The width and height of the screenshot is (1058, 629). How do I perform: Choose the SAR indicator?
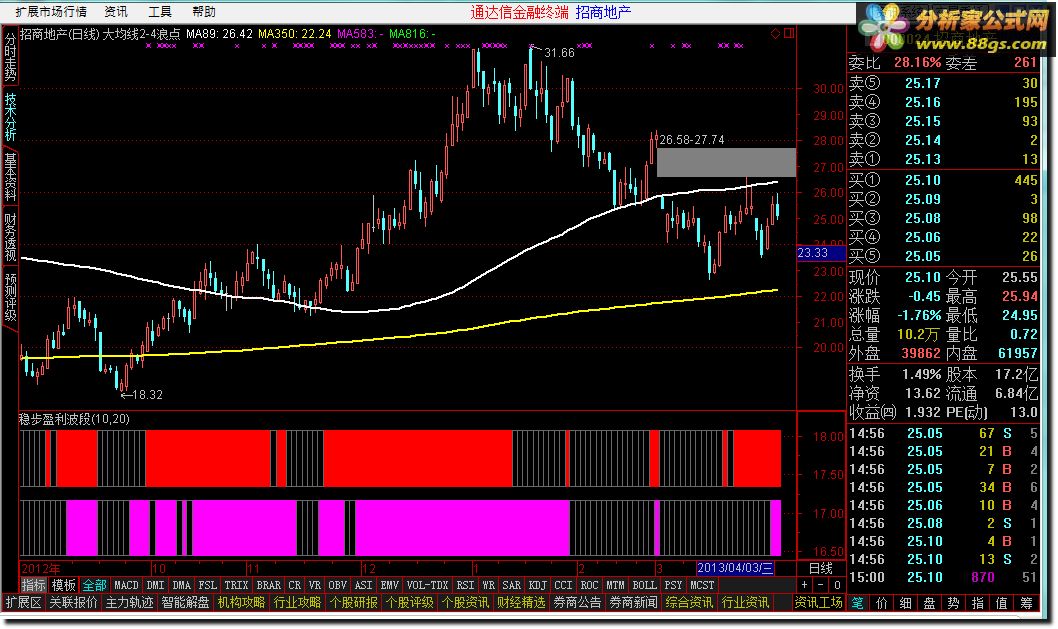[x=511, y=585]
